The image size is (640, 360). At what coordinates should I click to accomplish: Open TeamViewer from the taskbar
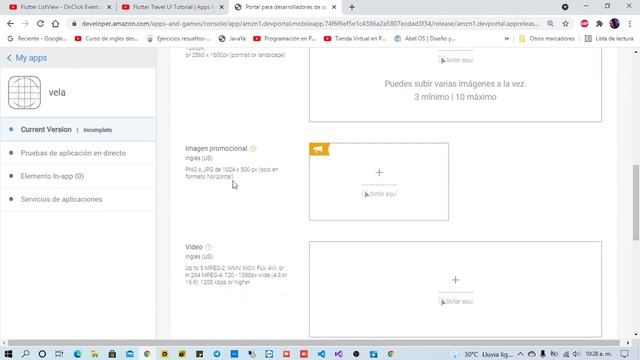[x=269, y=354]
